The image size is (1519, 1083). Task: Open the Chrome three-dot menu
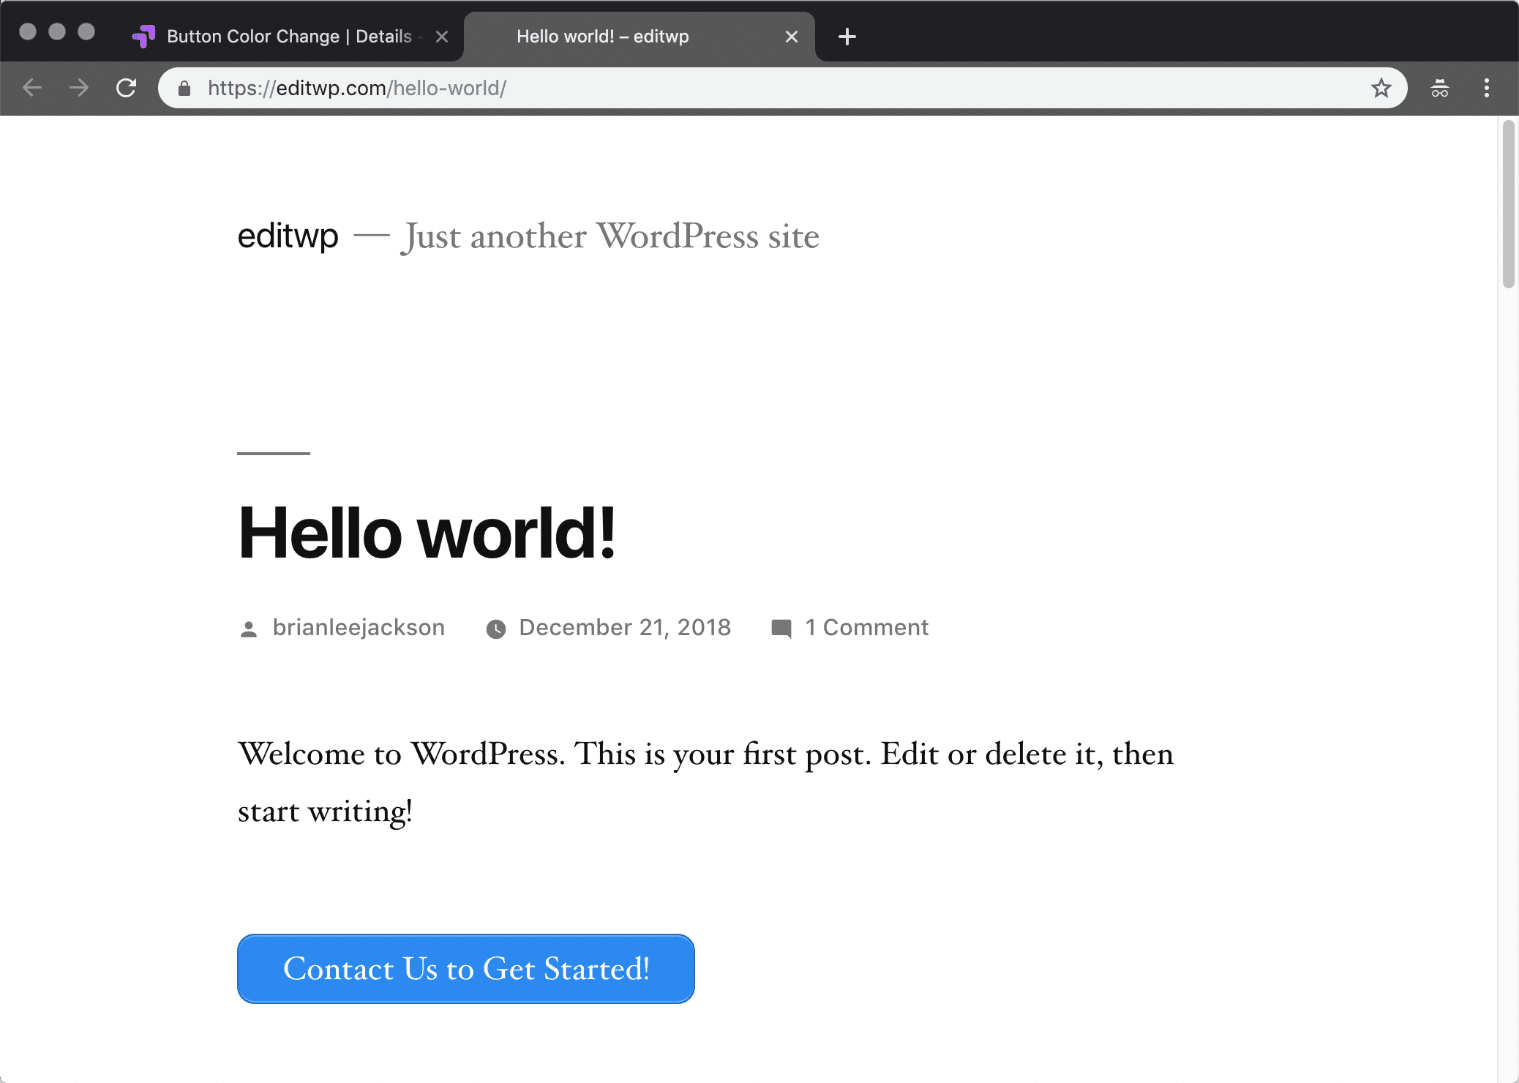1486,88
